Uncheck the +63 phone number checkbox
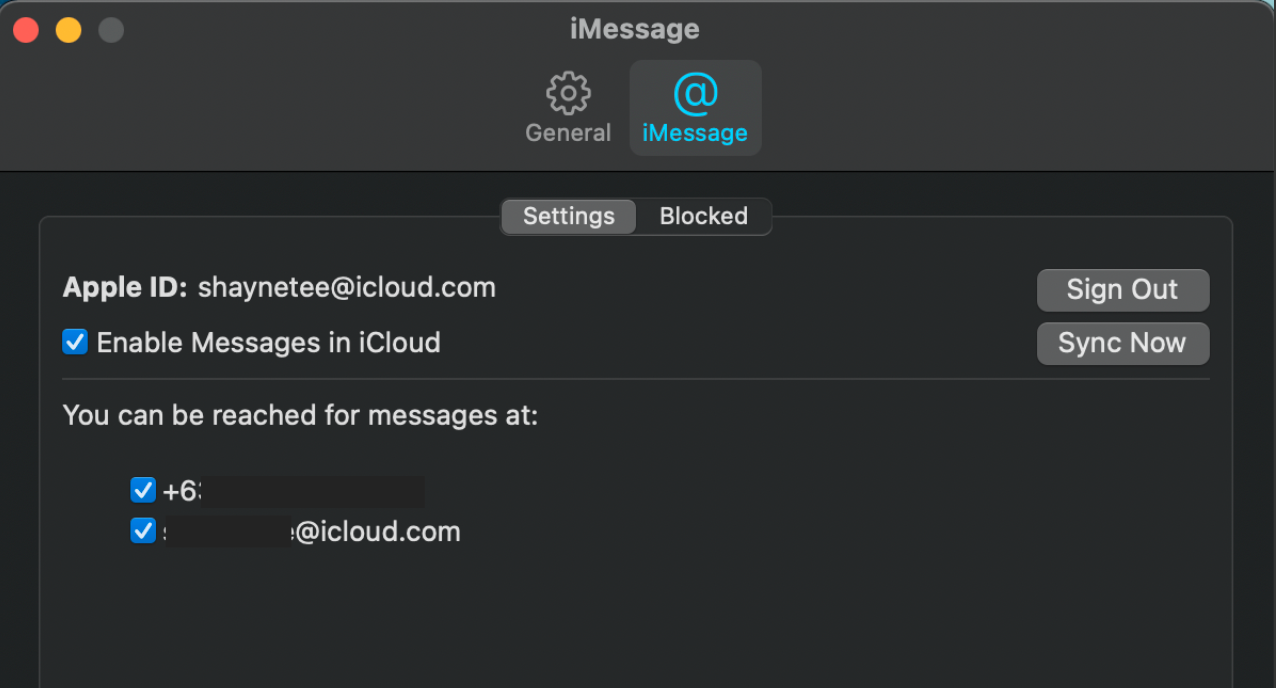Image resolution: width=1278 pixels, height=688 pixels. [143, 490]
